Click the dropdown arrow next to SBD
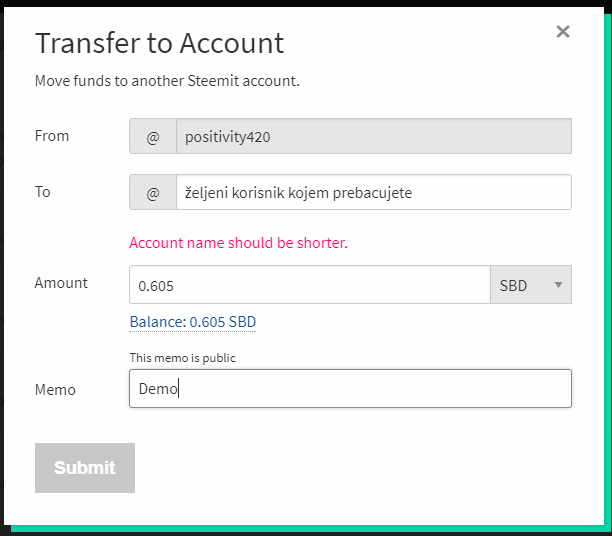612x536 pixels. click(x=558, y=285)
